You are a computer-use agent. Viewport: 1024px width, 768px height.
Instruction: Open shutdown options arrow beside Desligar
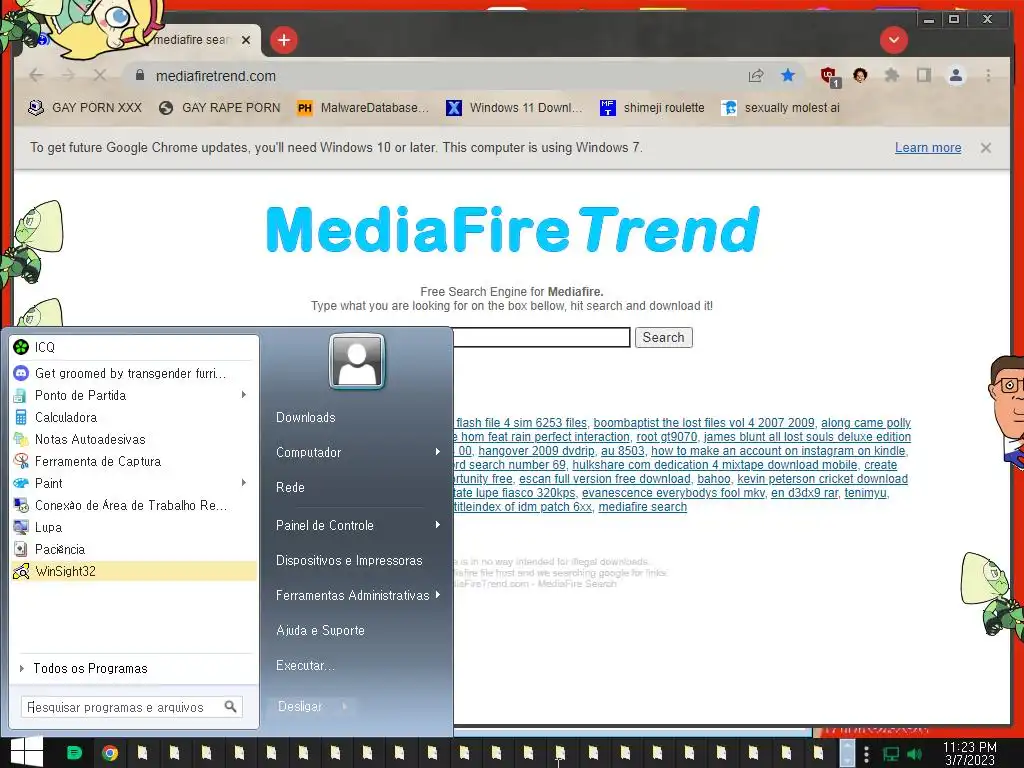click(x=344, y=706)
